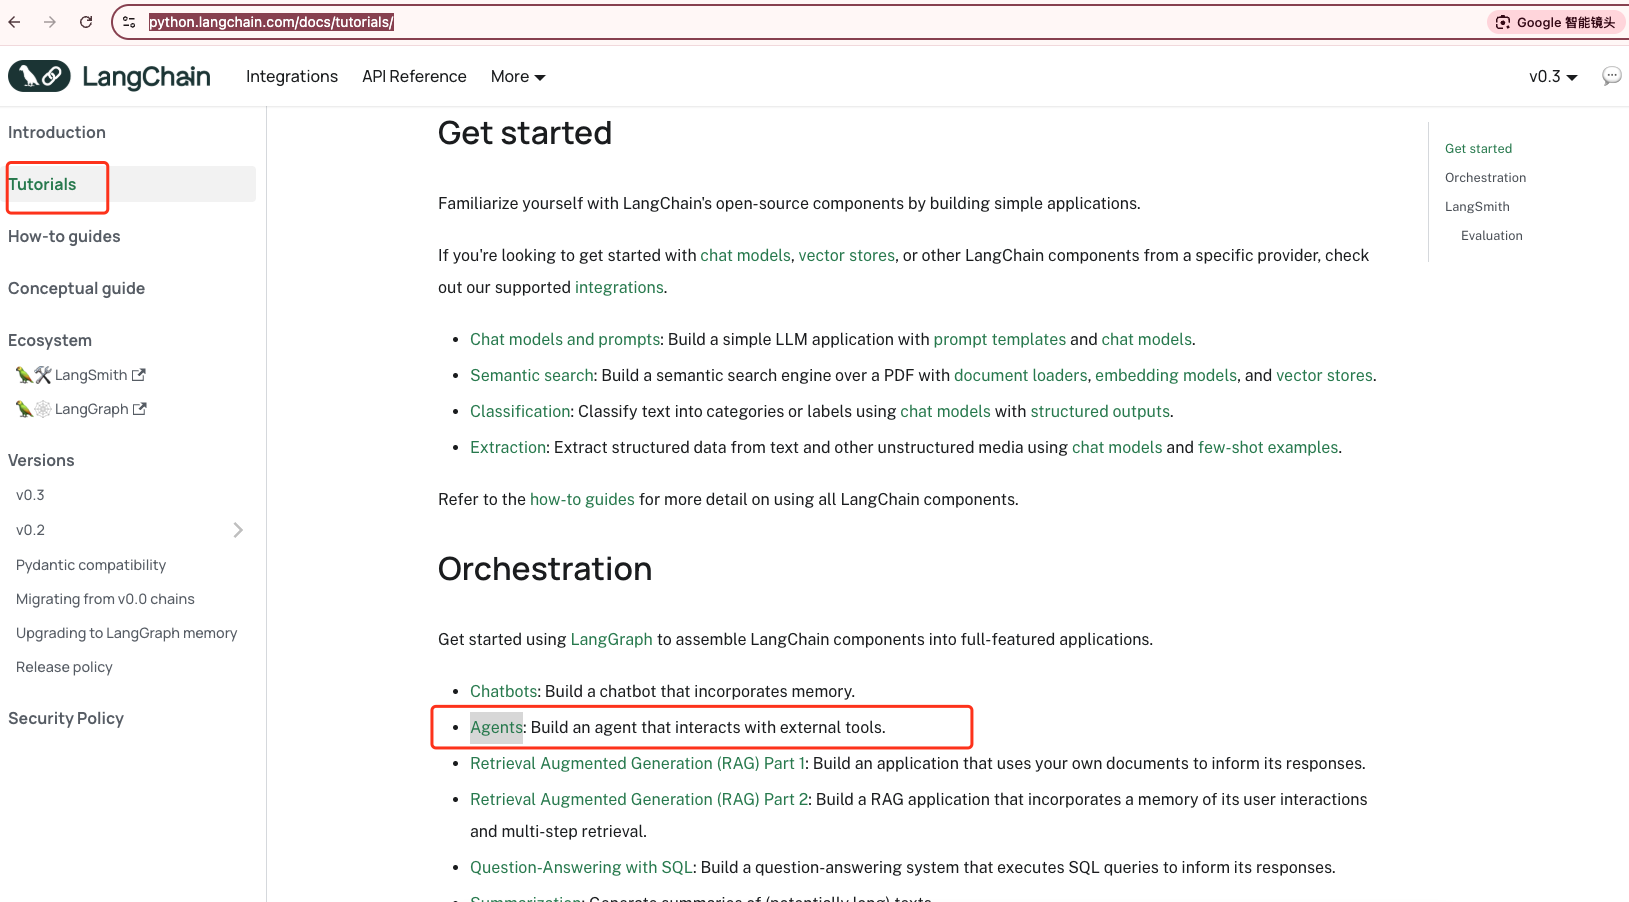Screen dimensions: 1629x902
Task: Open Ecosystem section in sidebar
Action: (x=50, y=340)
